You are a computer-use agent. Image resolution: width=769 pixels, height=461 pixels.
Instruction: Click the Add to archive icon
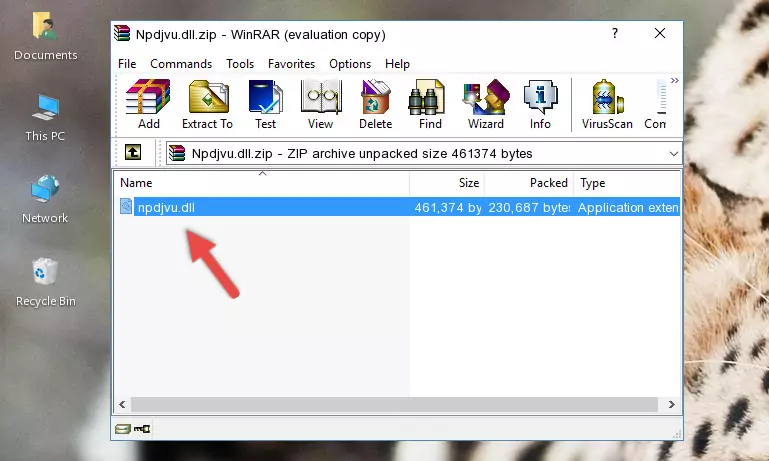click(148, 104)
